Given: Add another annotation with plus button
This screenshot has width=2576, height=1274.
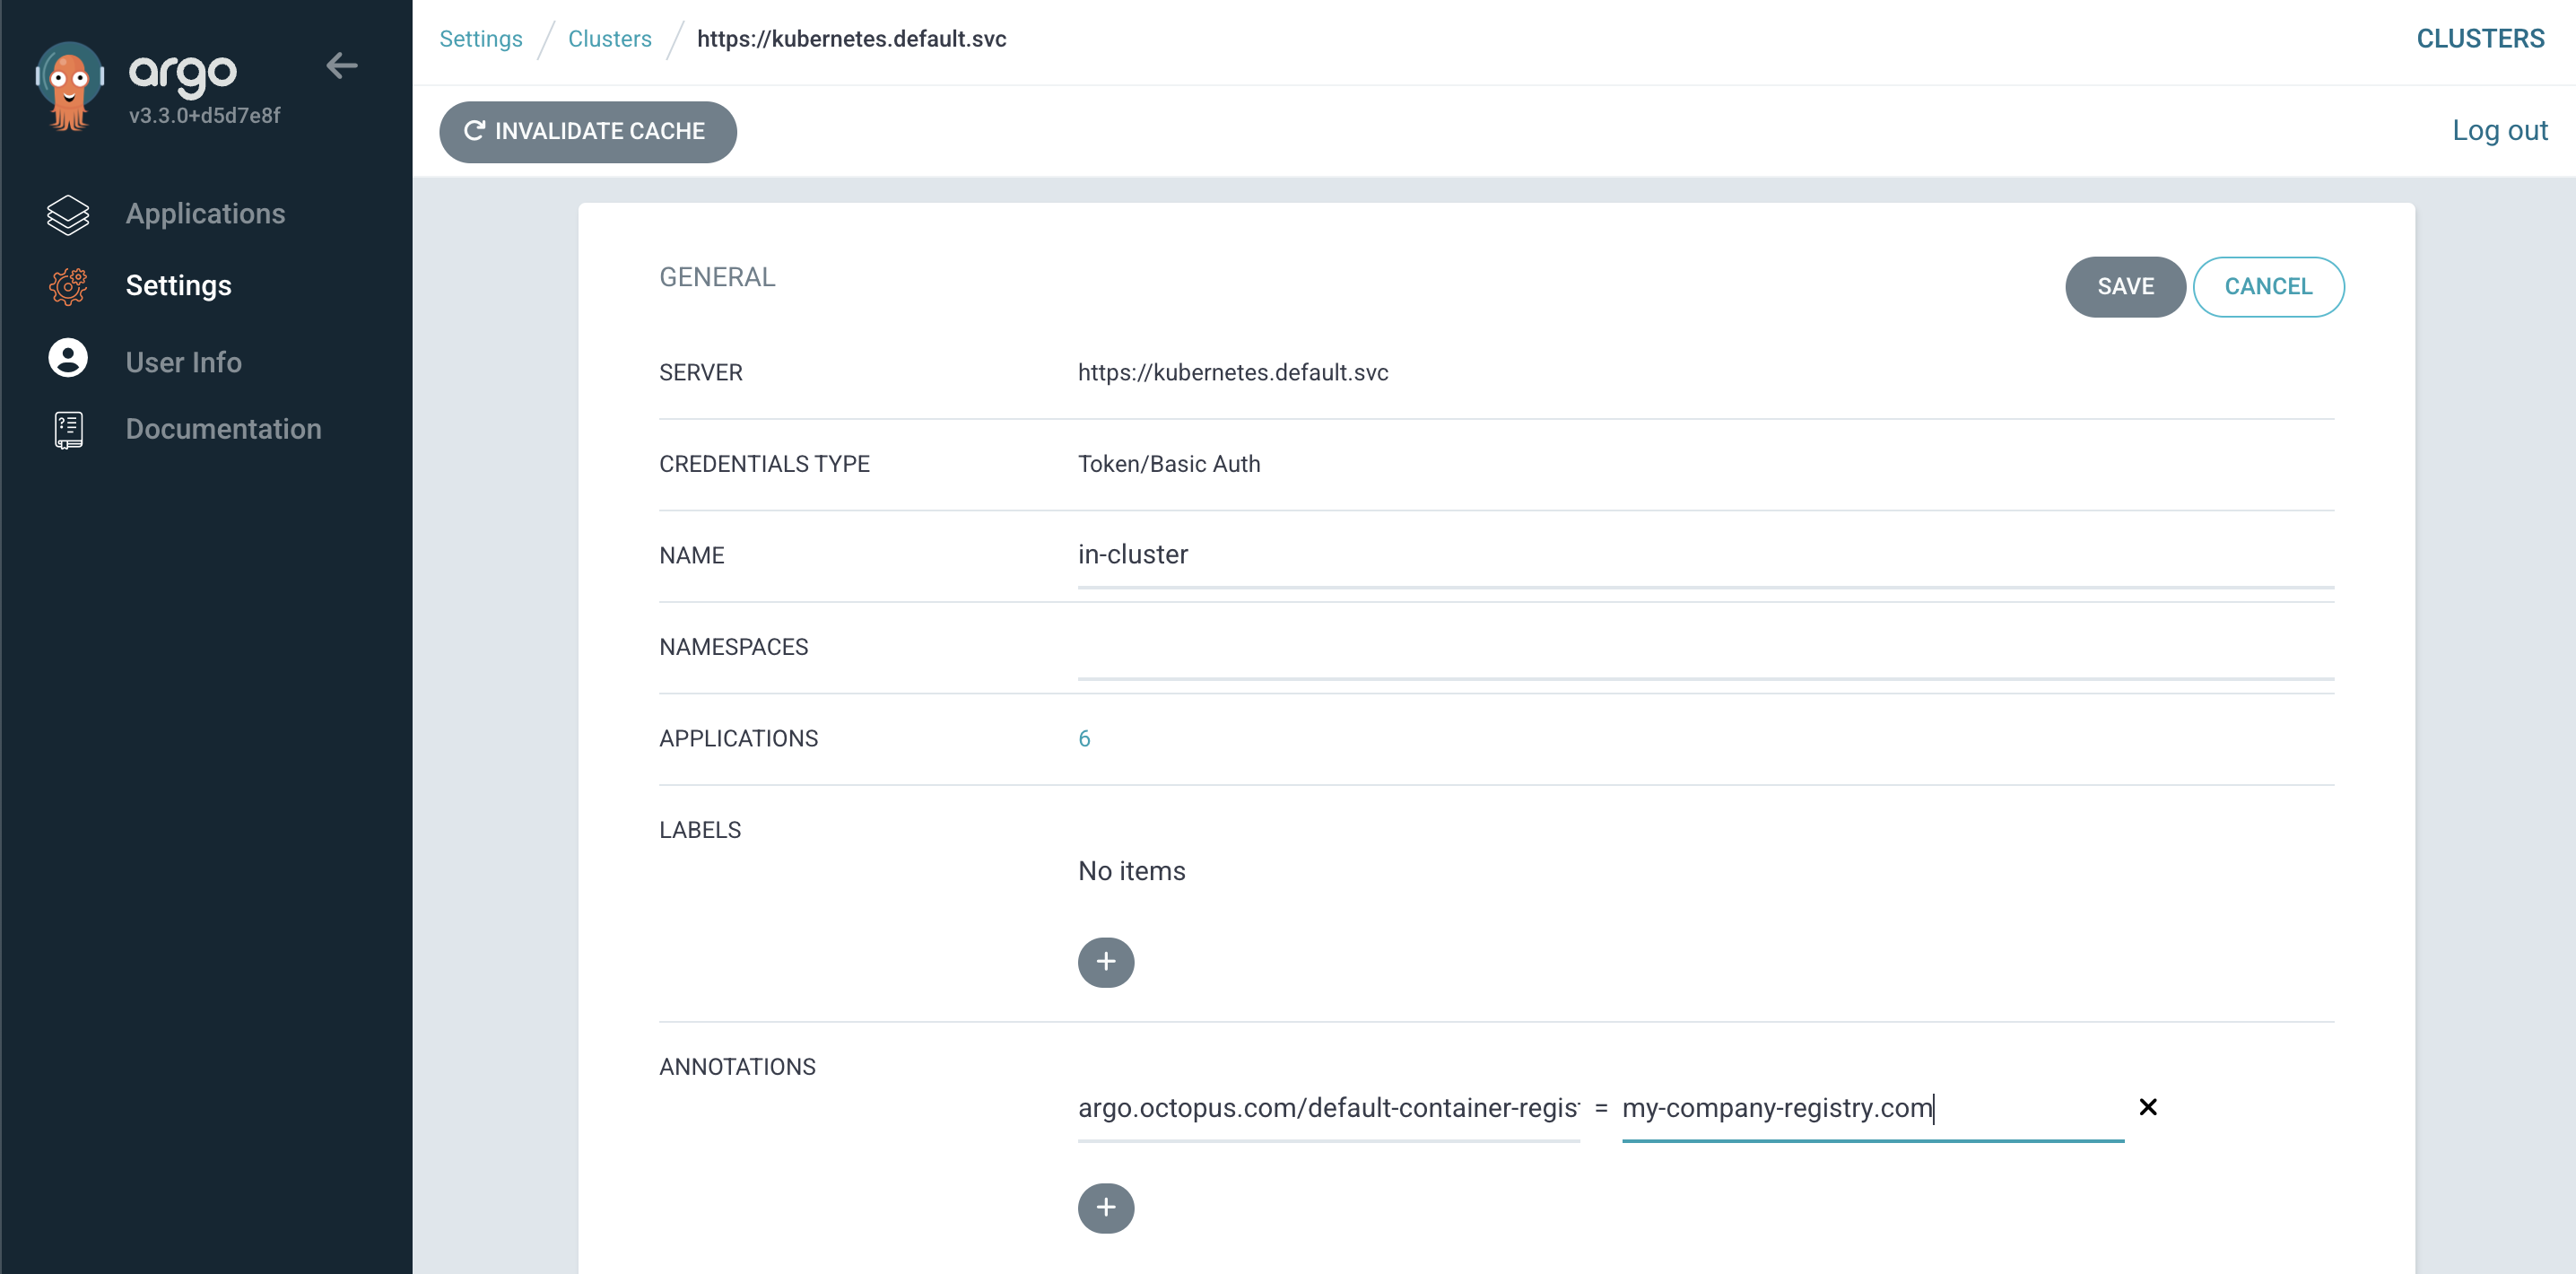Looking at the screenshot, I should coord(1105,1208).
